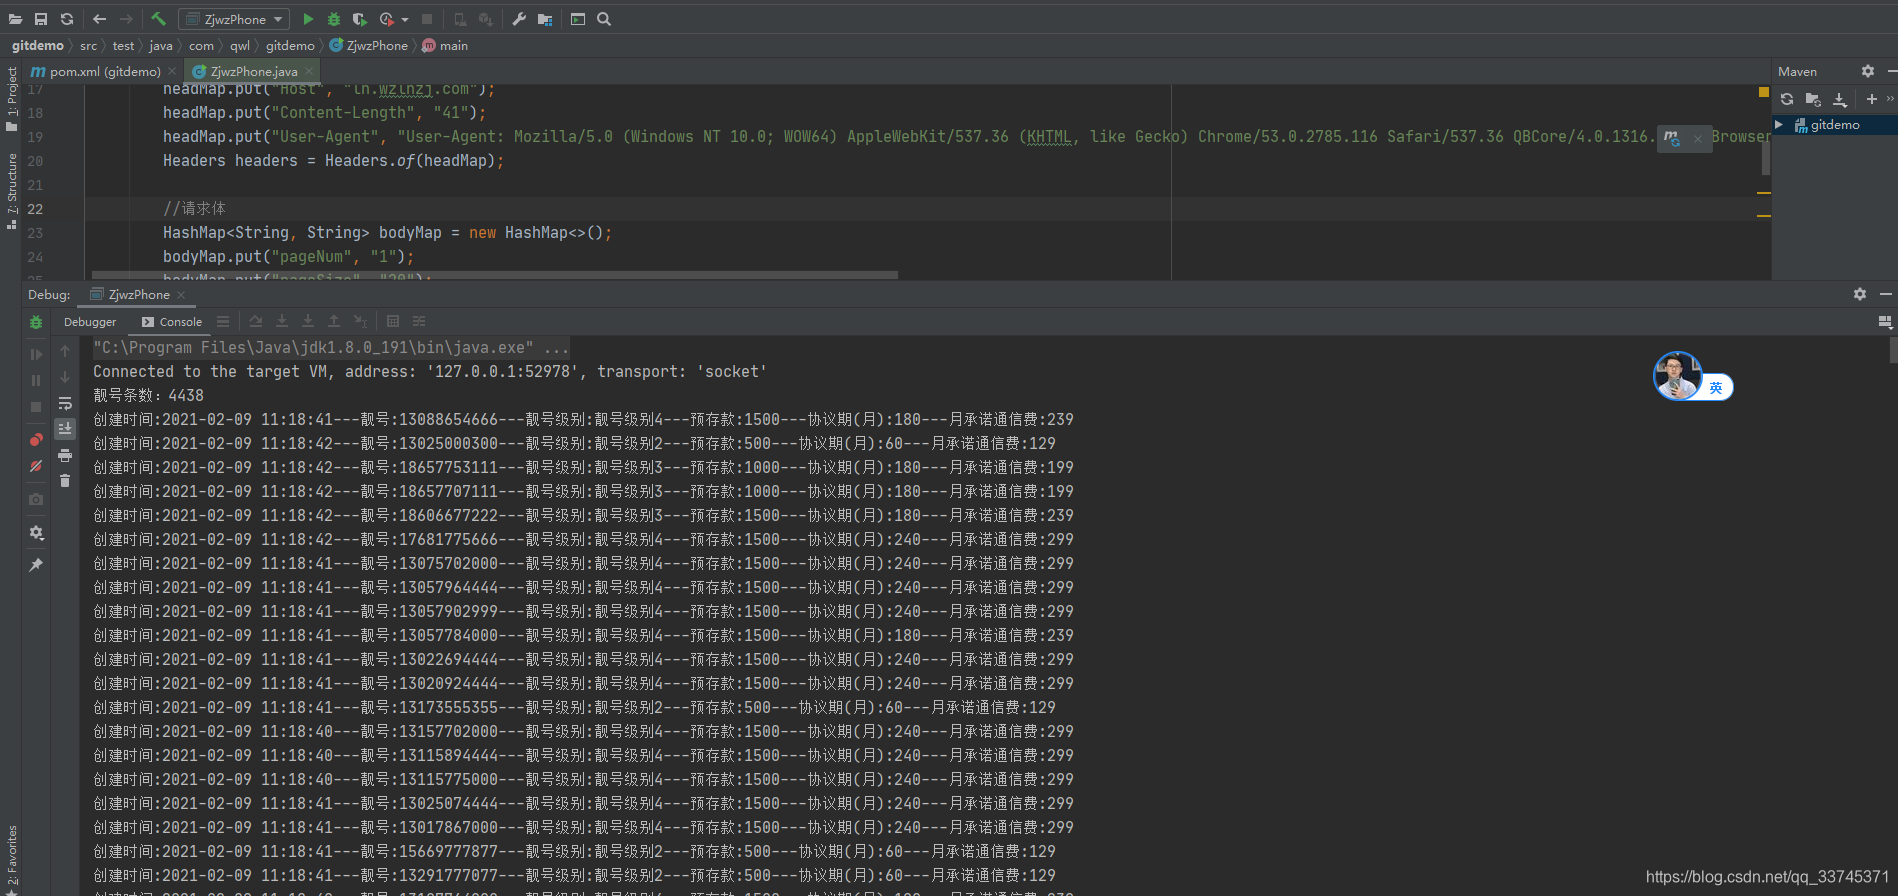Open View Breakpoints red circles icon

(36, 440)
